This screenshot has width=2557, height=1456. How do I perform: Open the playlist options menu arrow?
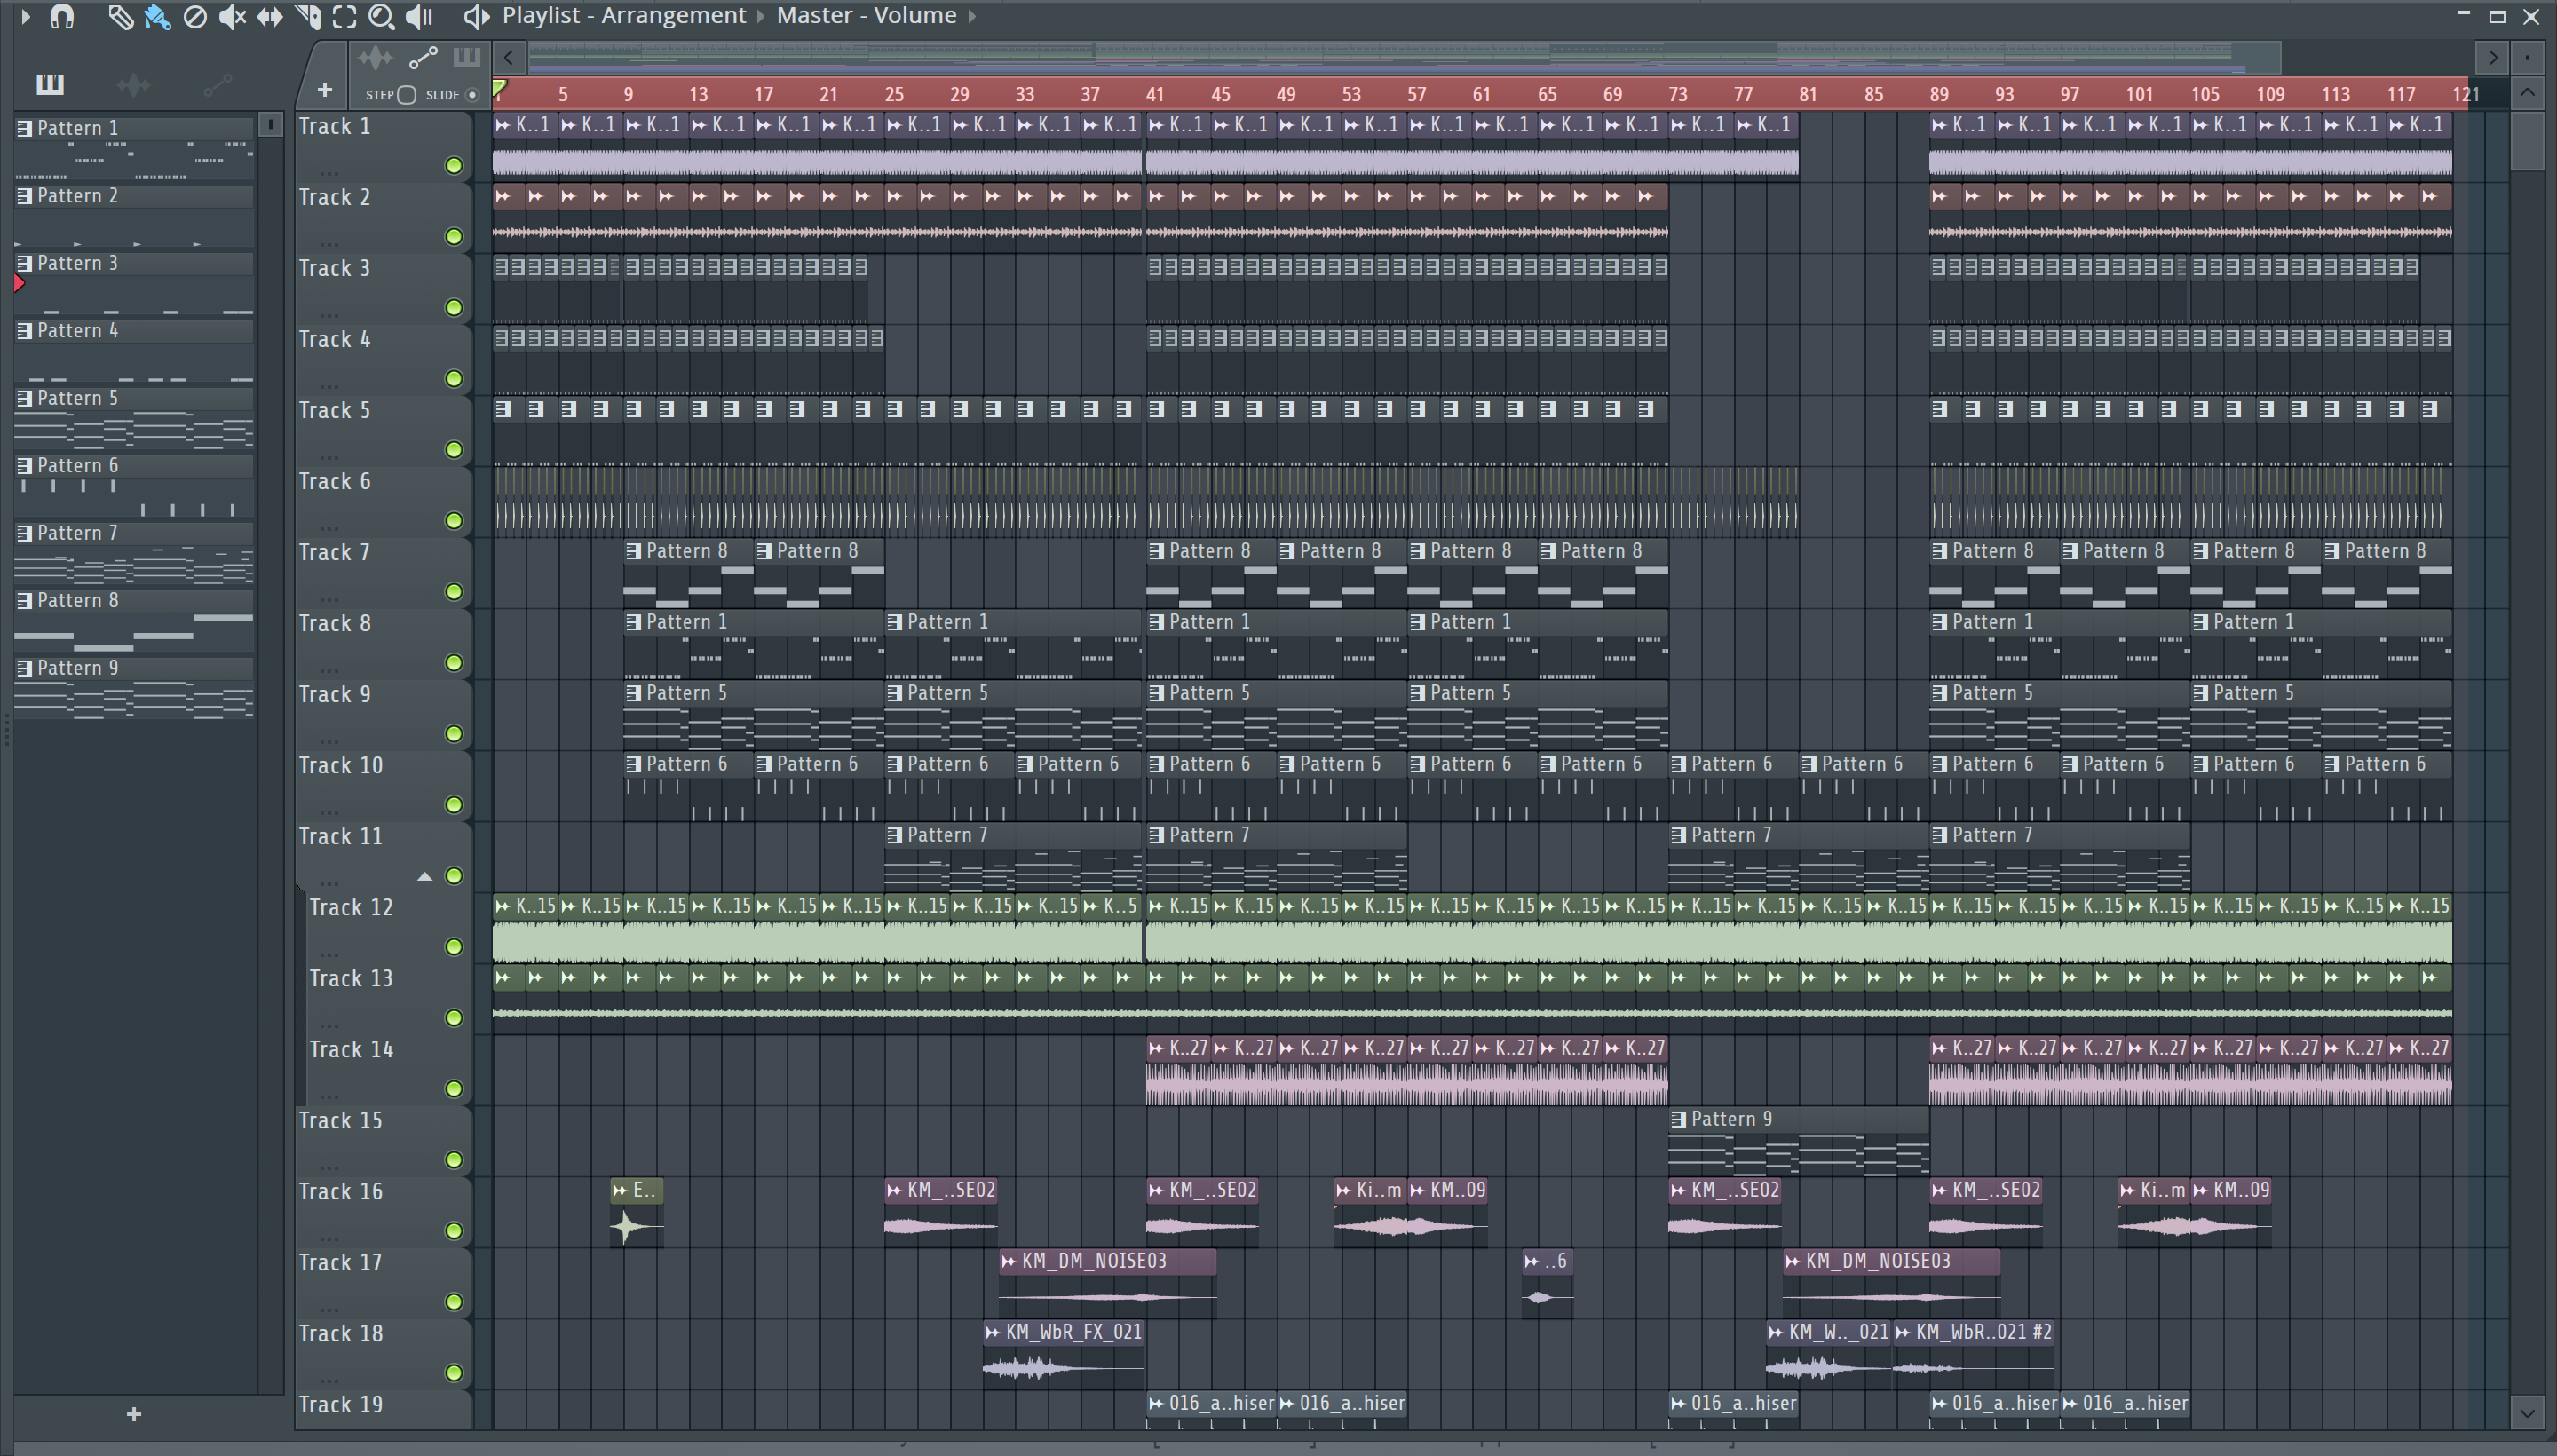pyautogui.click(x=25, y=16)
